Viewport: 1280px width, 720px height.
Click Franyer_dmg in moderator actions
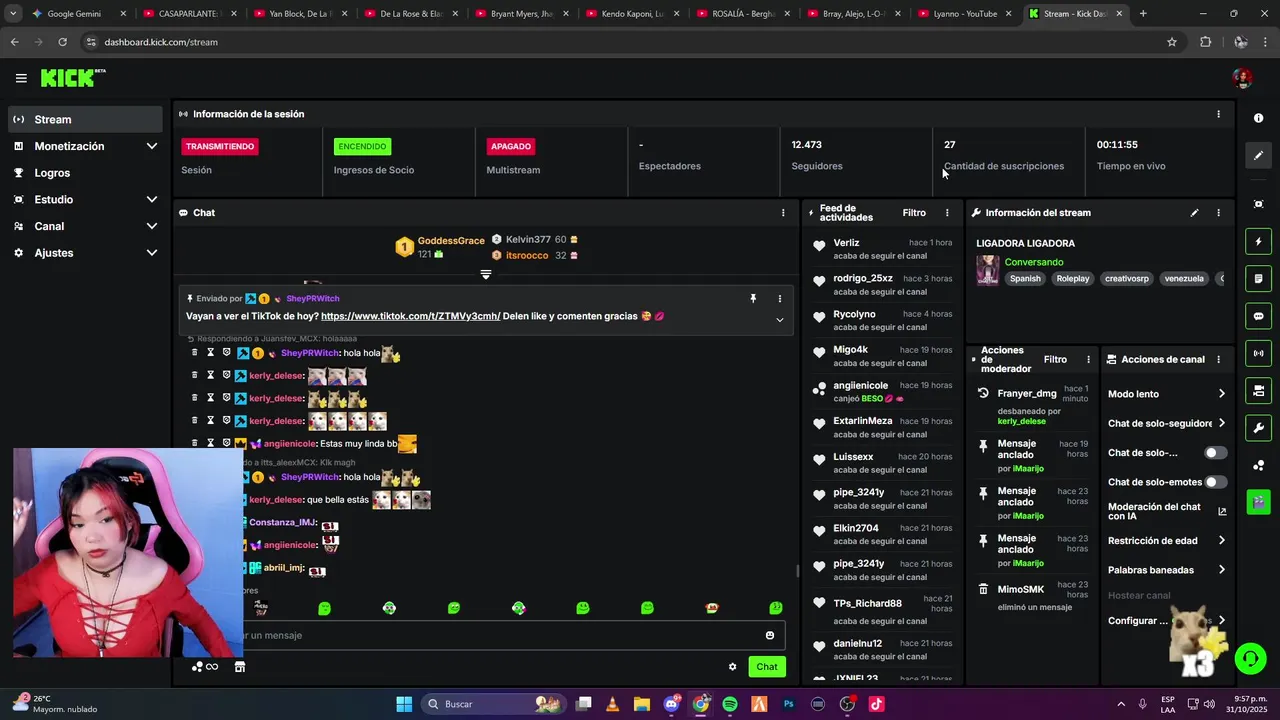(1027, 393)
